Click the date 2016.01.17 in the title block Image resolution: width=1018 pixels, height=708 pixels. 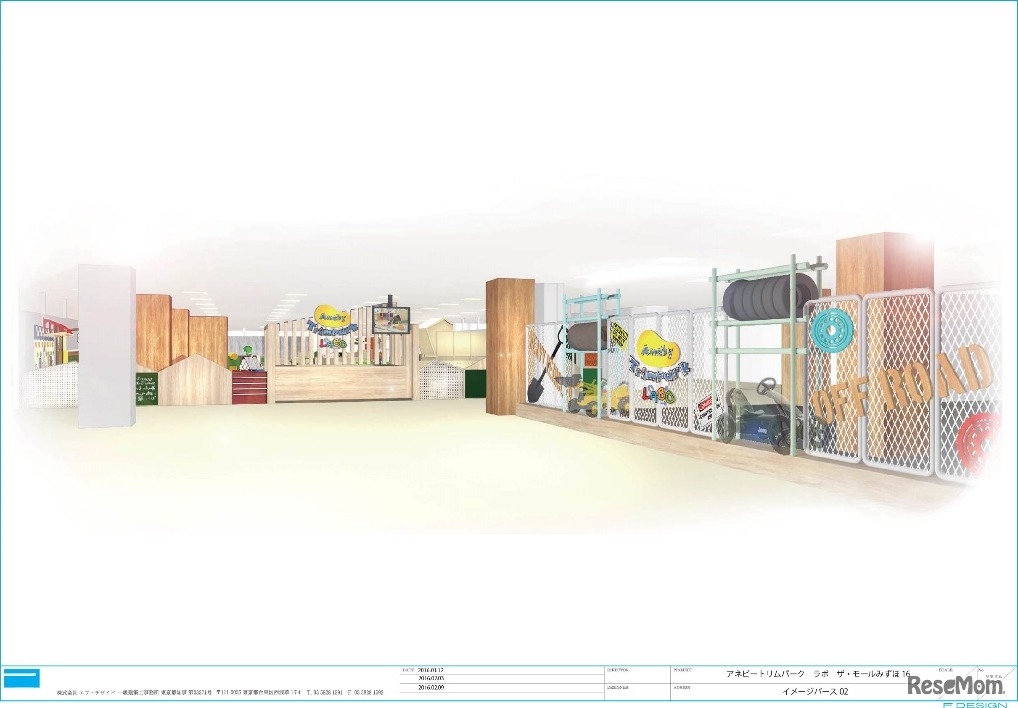433,670
